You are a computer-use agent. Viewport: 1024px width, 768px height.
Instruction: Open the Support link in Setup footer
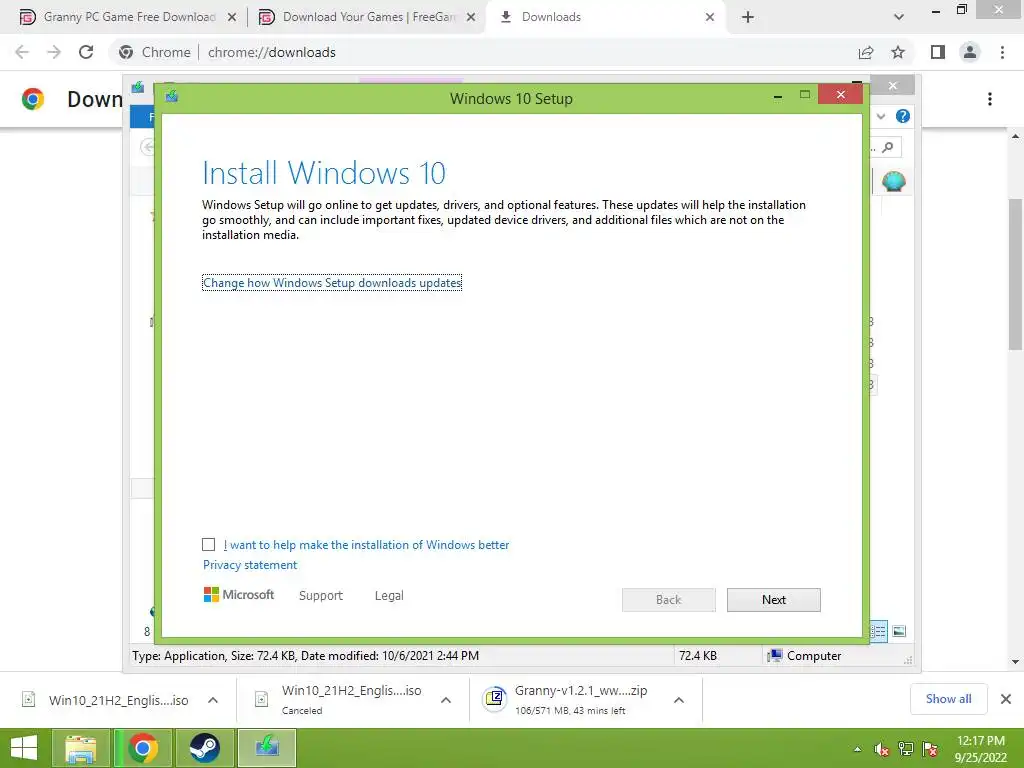(x=321, y=596)
